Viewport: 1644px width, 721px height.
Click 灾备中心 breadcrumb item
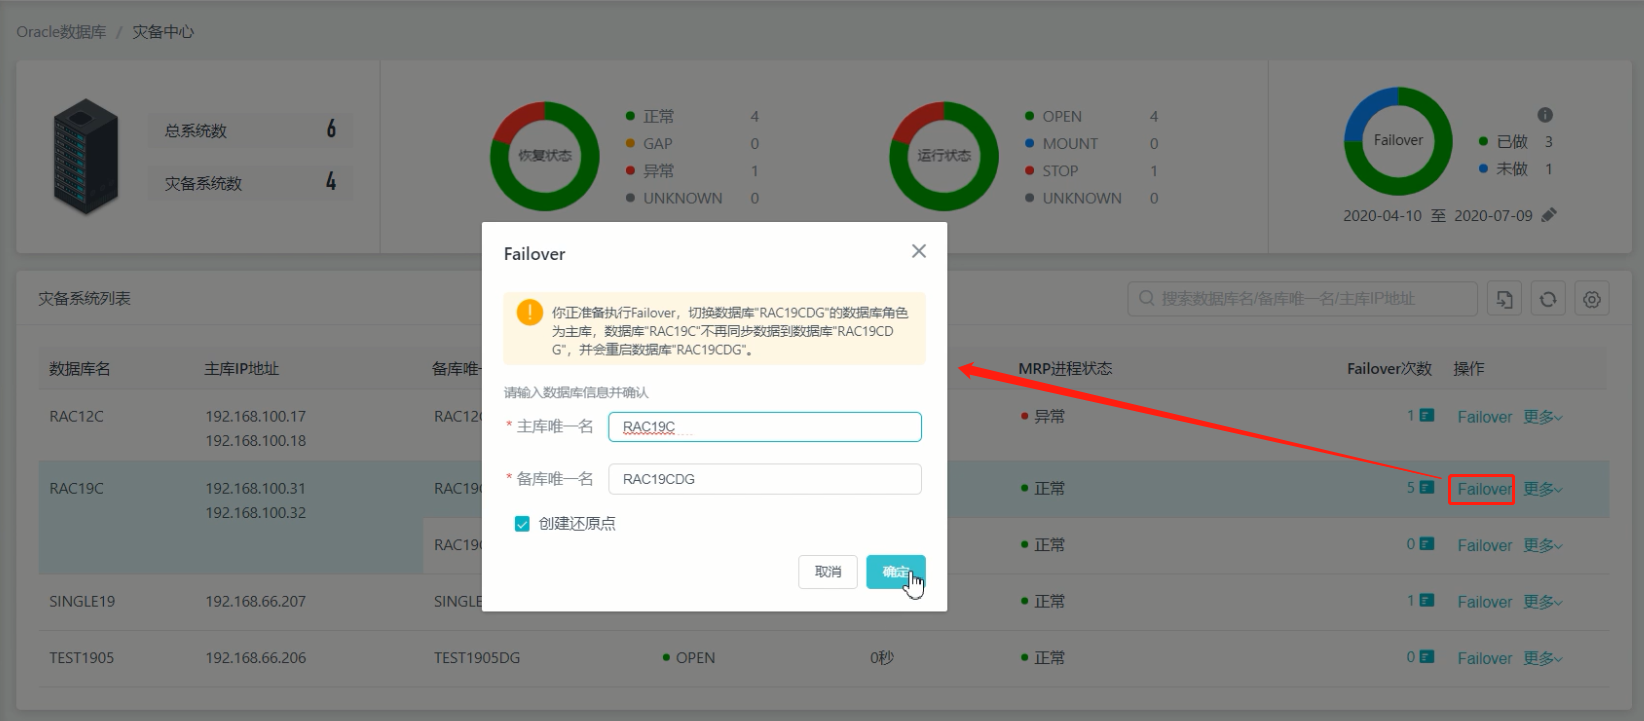tap(163, 32)
